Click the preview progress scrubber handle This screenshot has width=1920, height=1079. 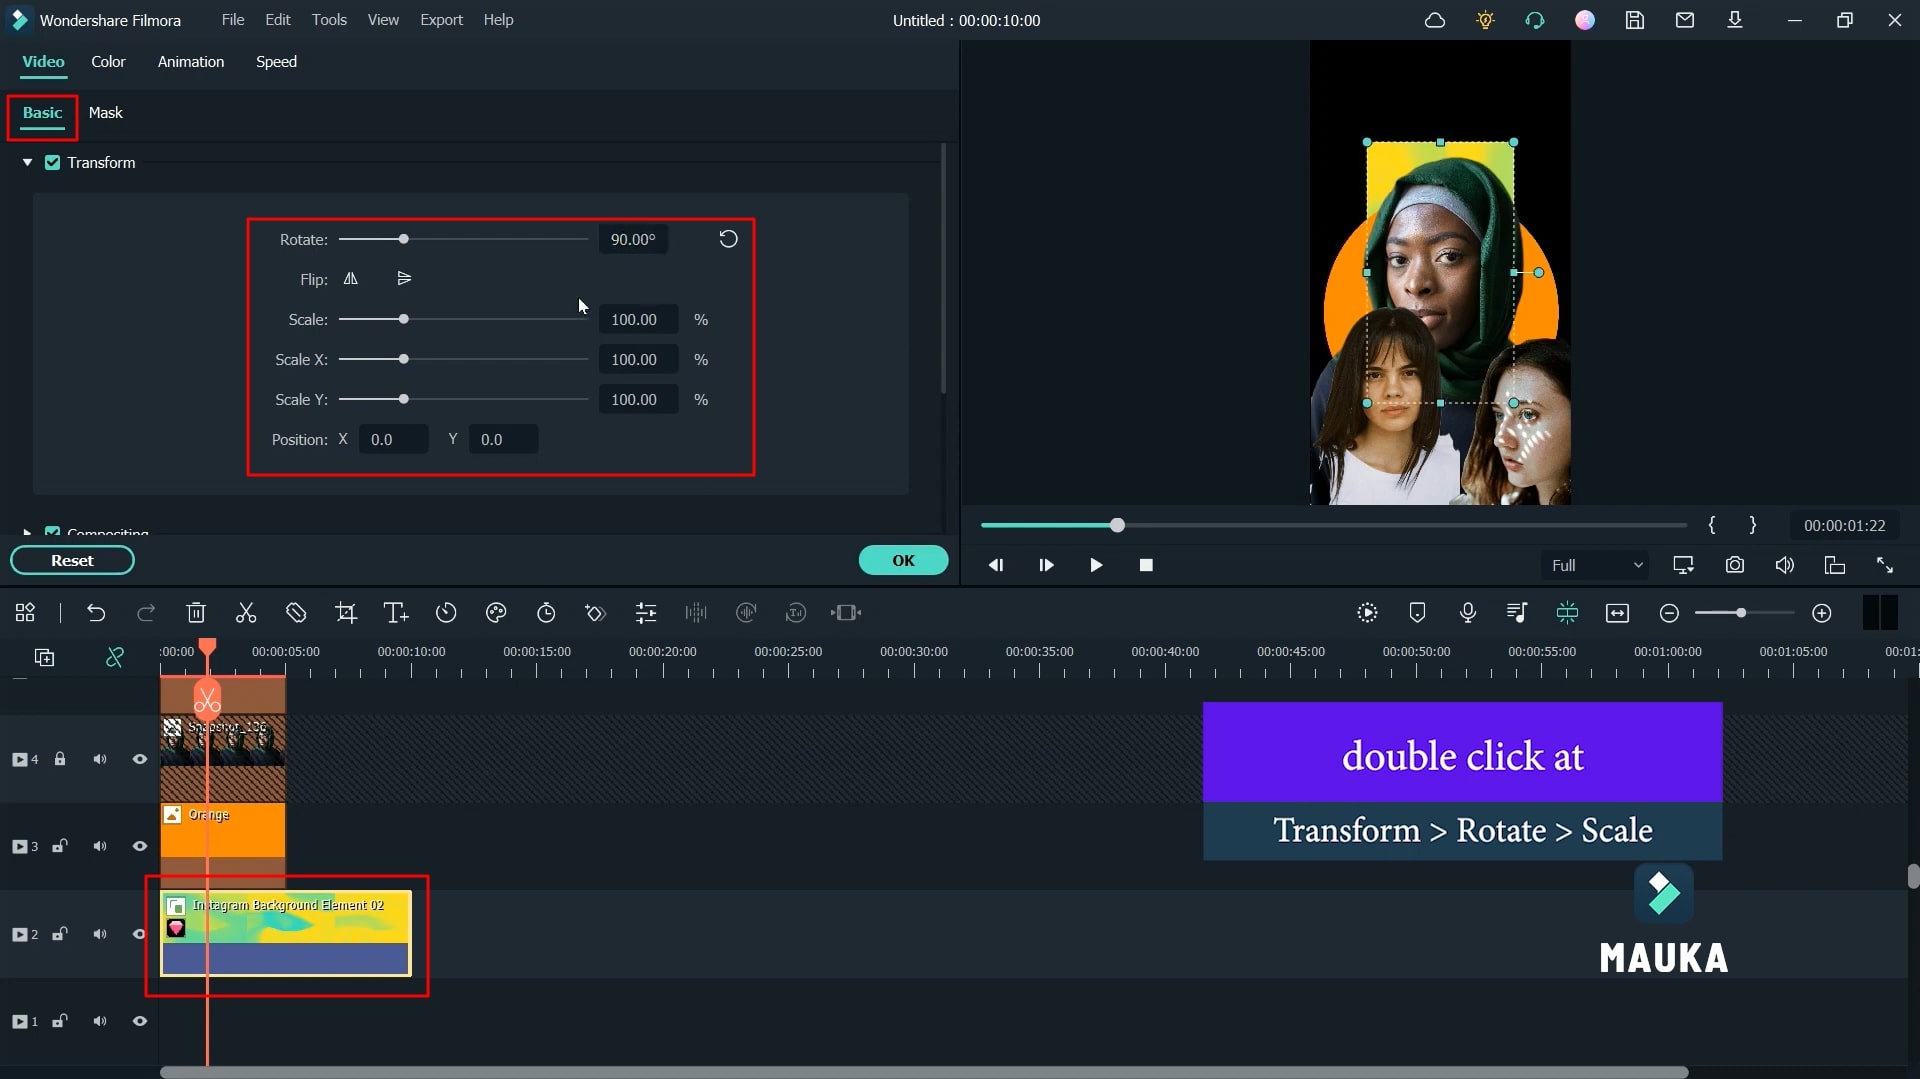tap(1117, 525)
